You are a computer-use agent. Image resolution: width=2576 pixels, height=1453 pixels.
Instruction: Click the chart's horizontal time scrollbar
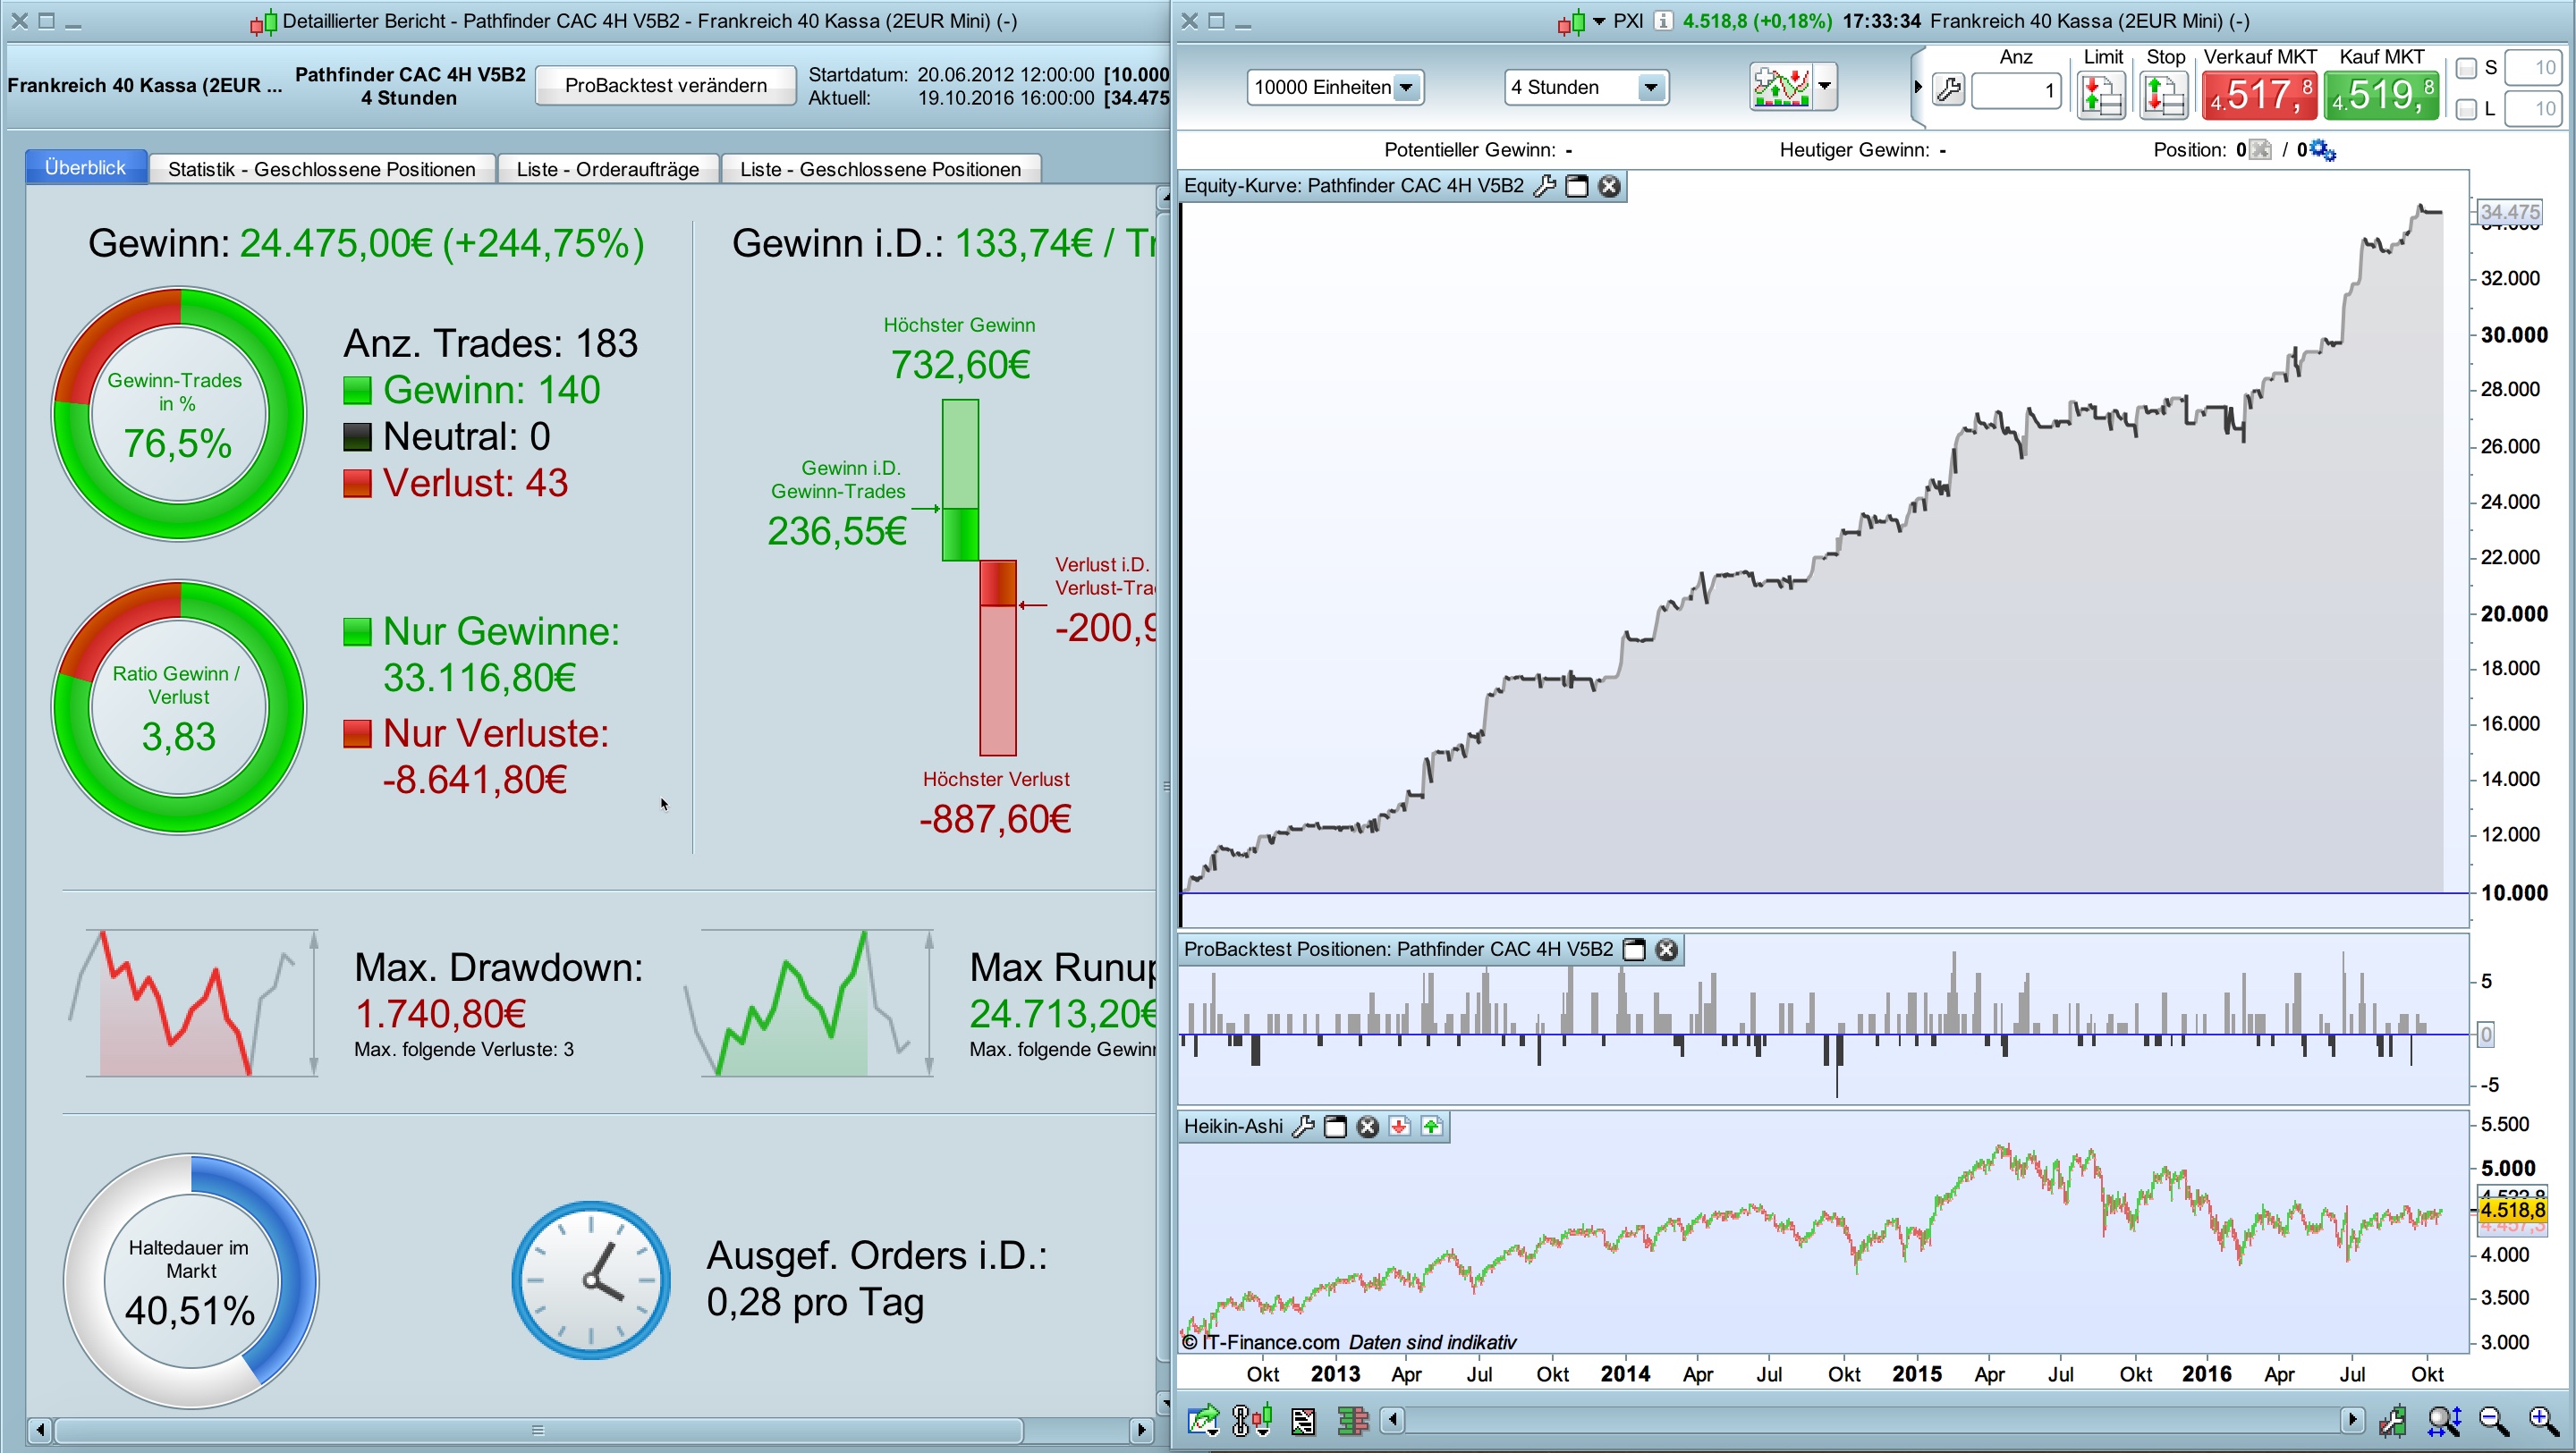1870,1420
